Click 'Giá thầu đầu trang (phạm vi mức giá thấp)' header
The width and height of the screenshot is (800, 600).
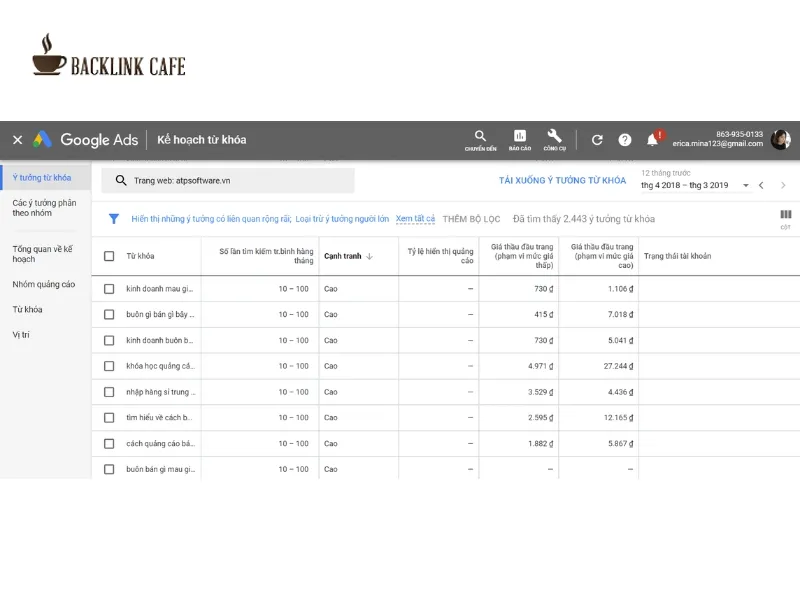tap(522, 256)
